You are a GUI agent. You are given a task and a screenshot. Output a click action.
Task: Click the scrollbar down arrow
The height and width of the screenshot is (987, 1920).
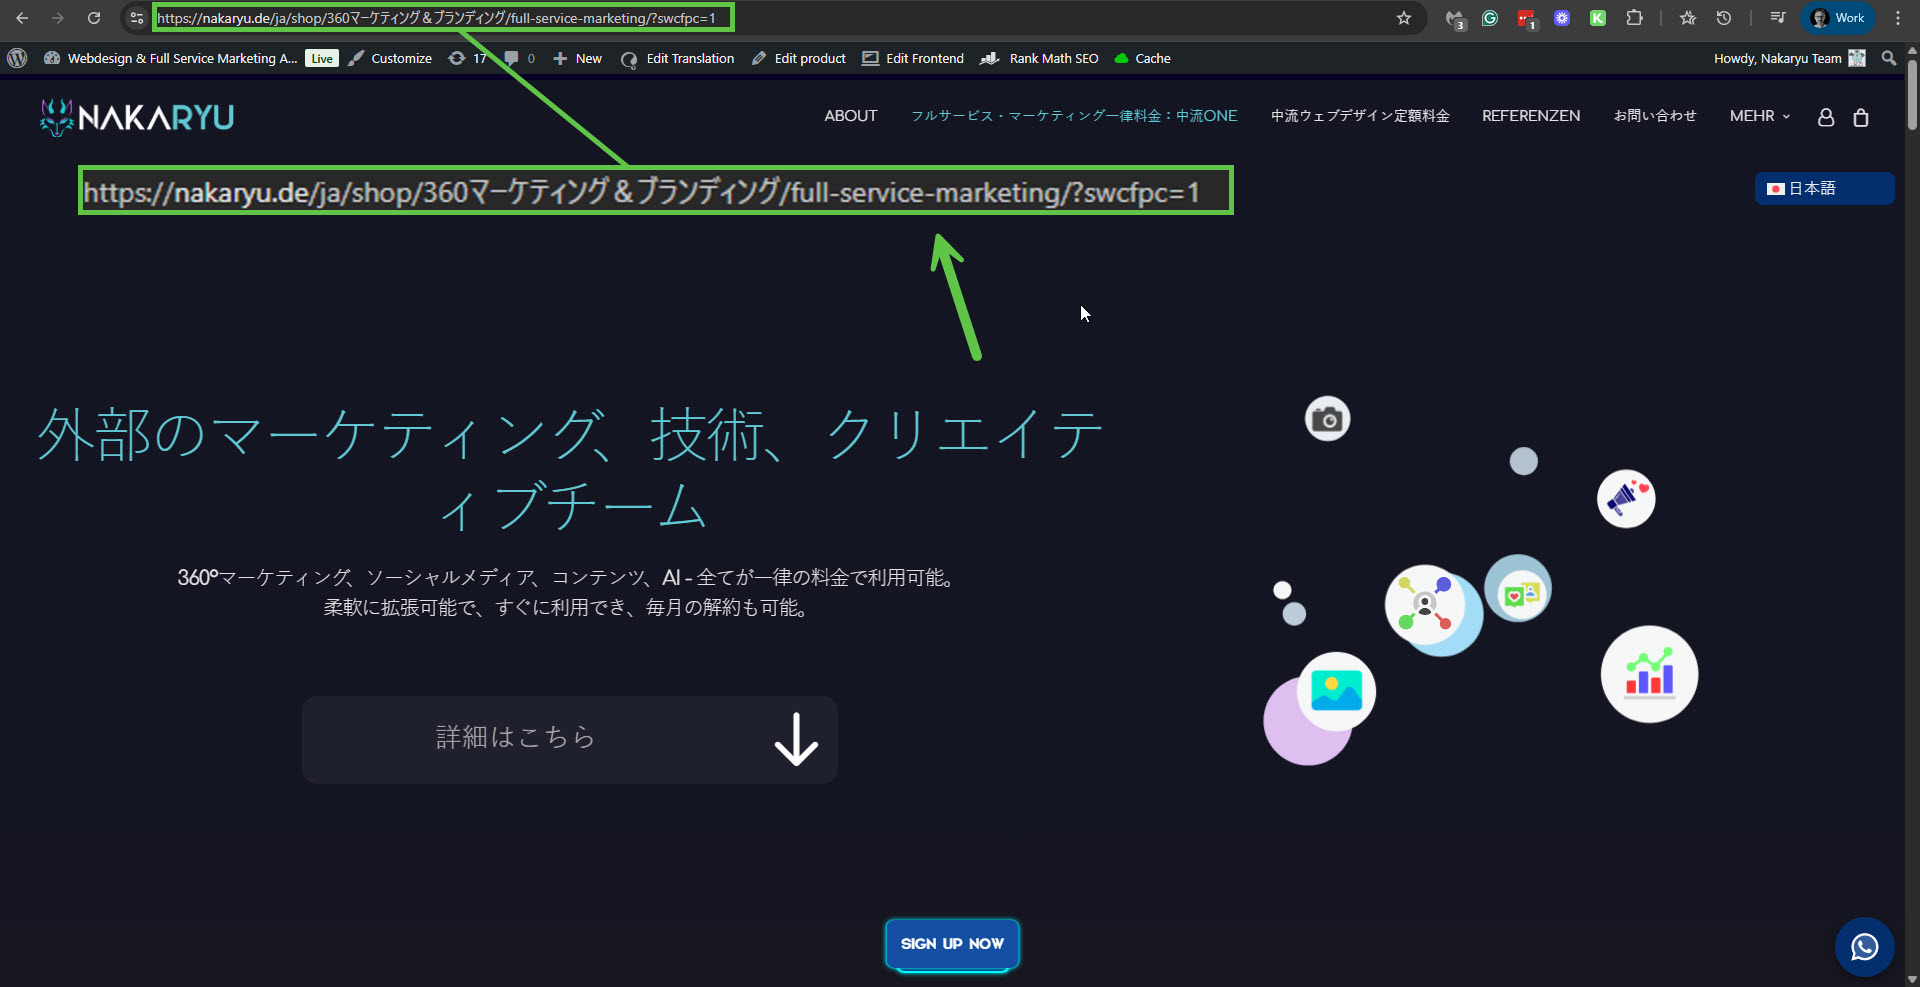pyautogui.click(x=1912, y=979)
